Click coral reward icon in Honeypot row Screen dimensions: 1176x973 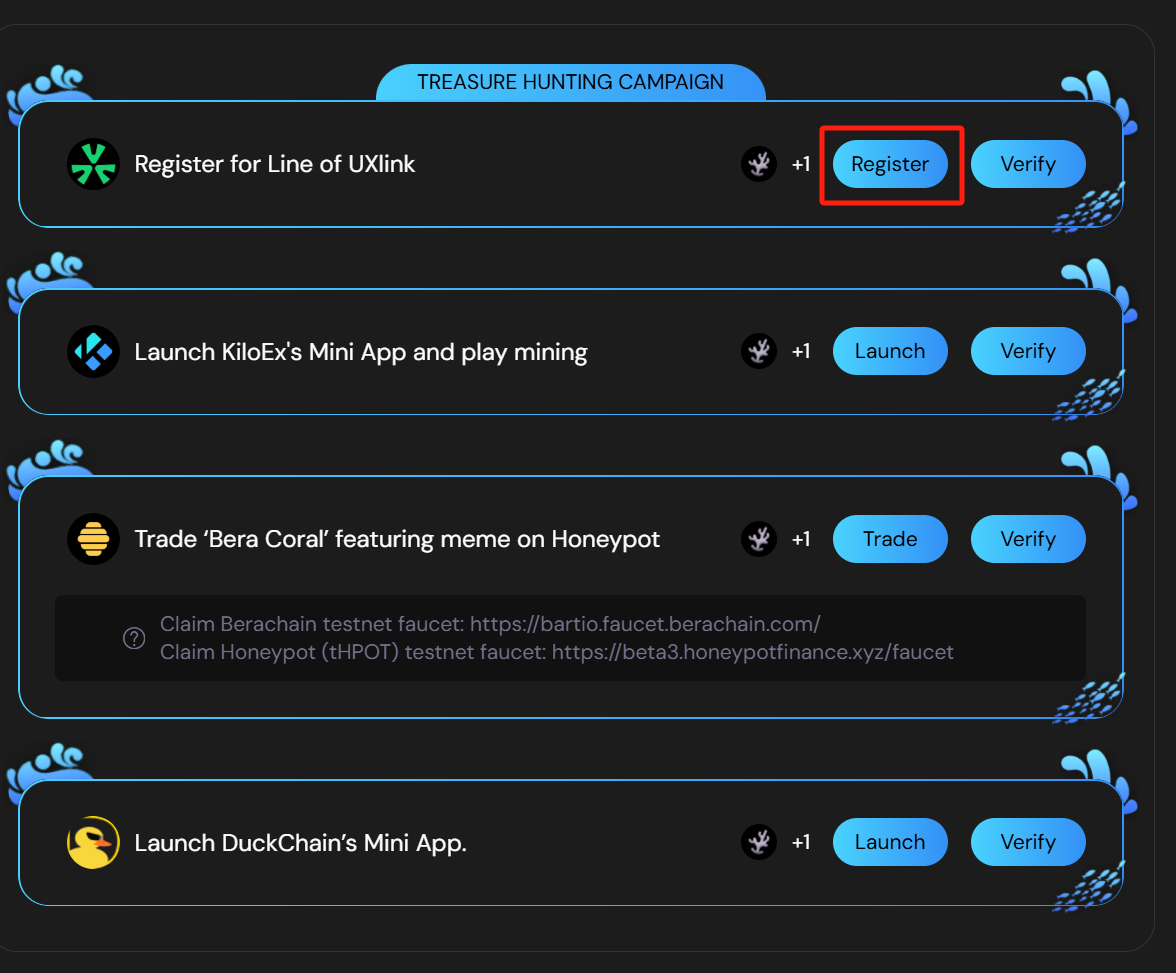759,540
